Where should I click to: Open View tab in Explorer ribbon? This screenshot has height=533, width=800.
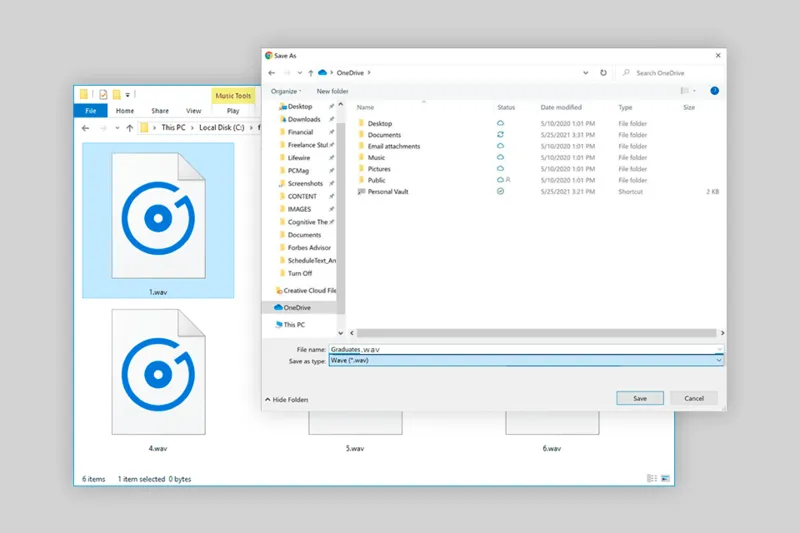pos(193,111)
